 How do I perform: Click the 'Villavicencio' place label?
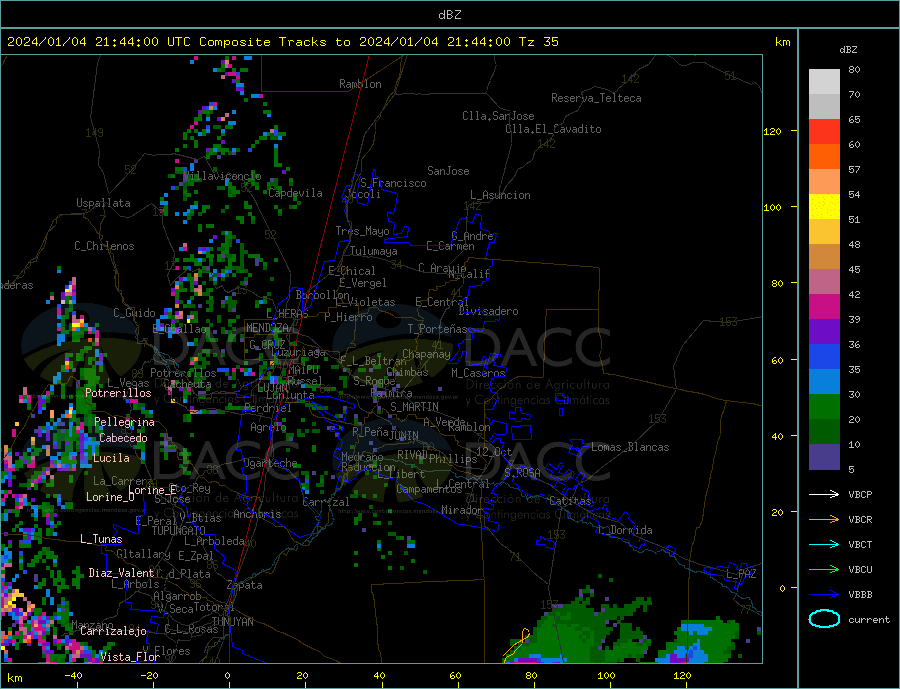tap(222, 176)
